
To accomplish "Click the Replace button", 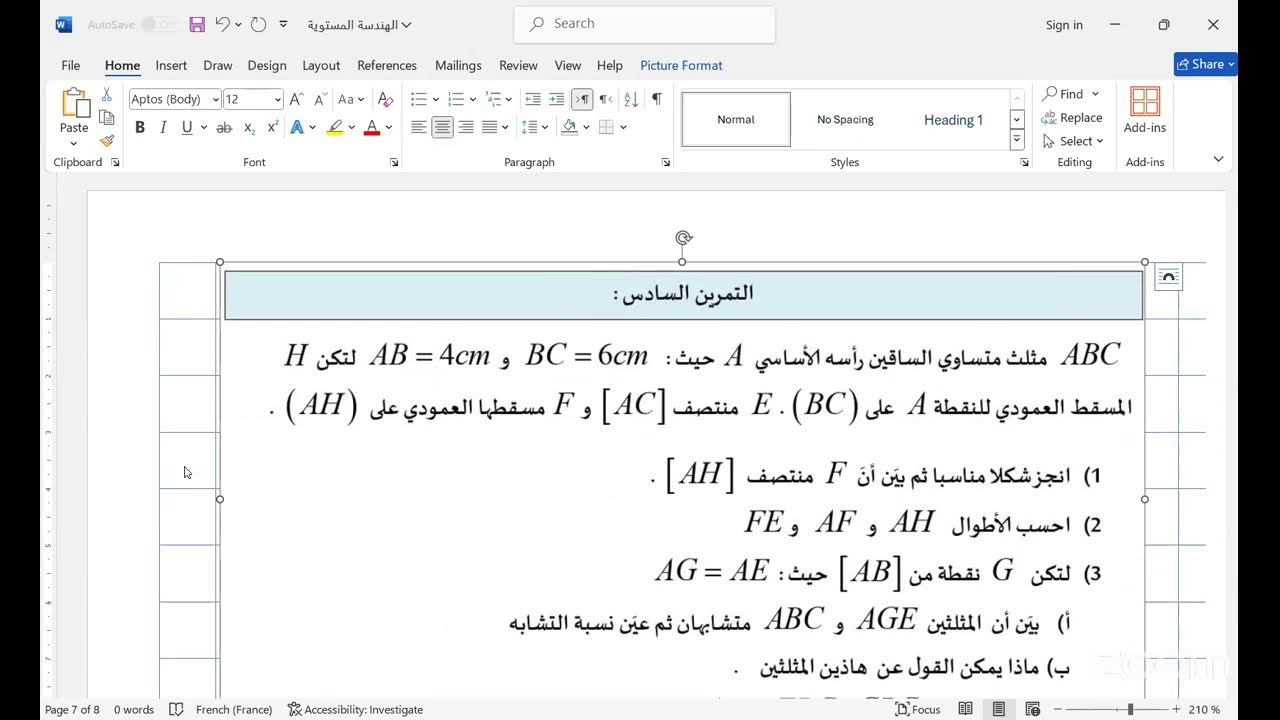I will click(1072, 117).
